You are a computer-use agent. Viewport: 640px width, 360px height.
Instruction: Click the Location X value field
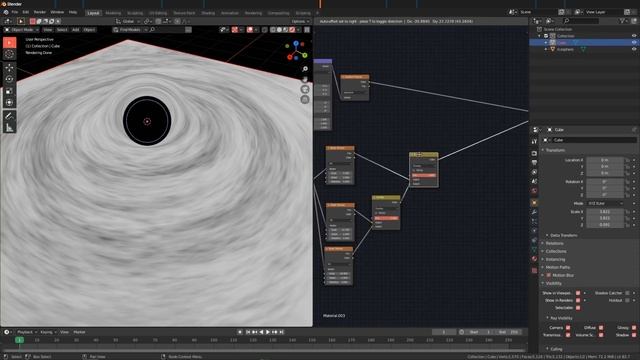(x=605, y=160)
